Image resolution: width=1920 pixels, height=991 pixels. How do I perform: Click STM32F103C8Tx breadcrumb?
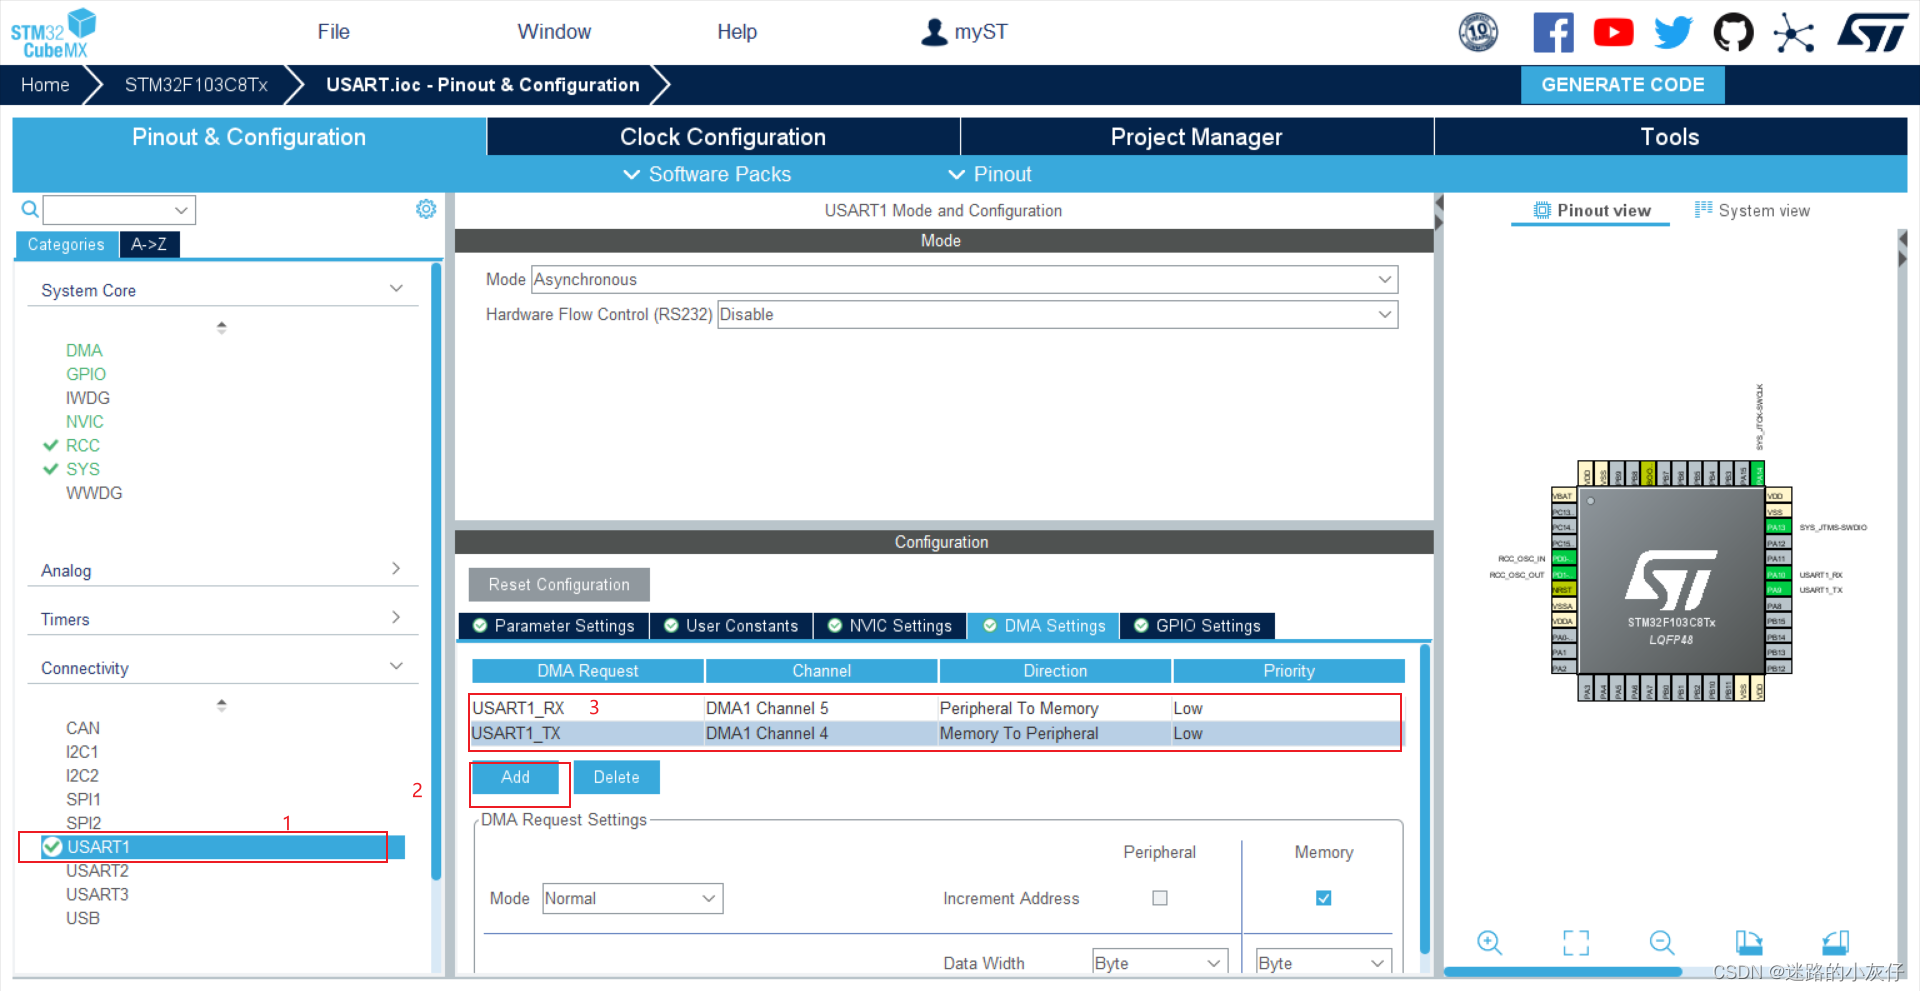[x=196, y=85]
